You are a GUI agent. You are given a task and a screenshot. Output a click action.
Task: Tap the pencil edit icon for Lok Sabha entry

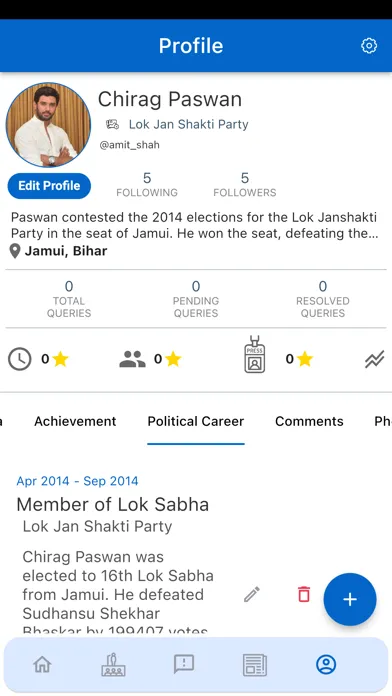[x=252, y=594]
